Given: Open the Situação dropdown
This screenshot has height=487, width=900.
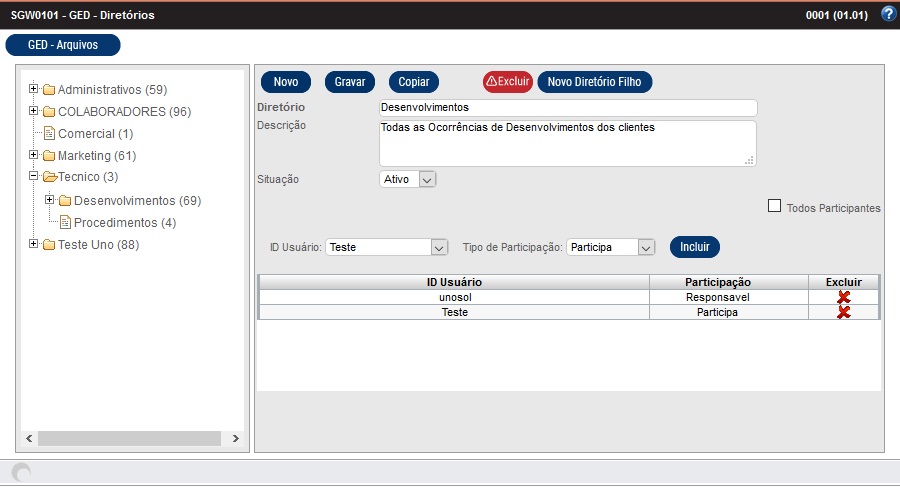Looking at the screenshot, I should 427,179.
